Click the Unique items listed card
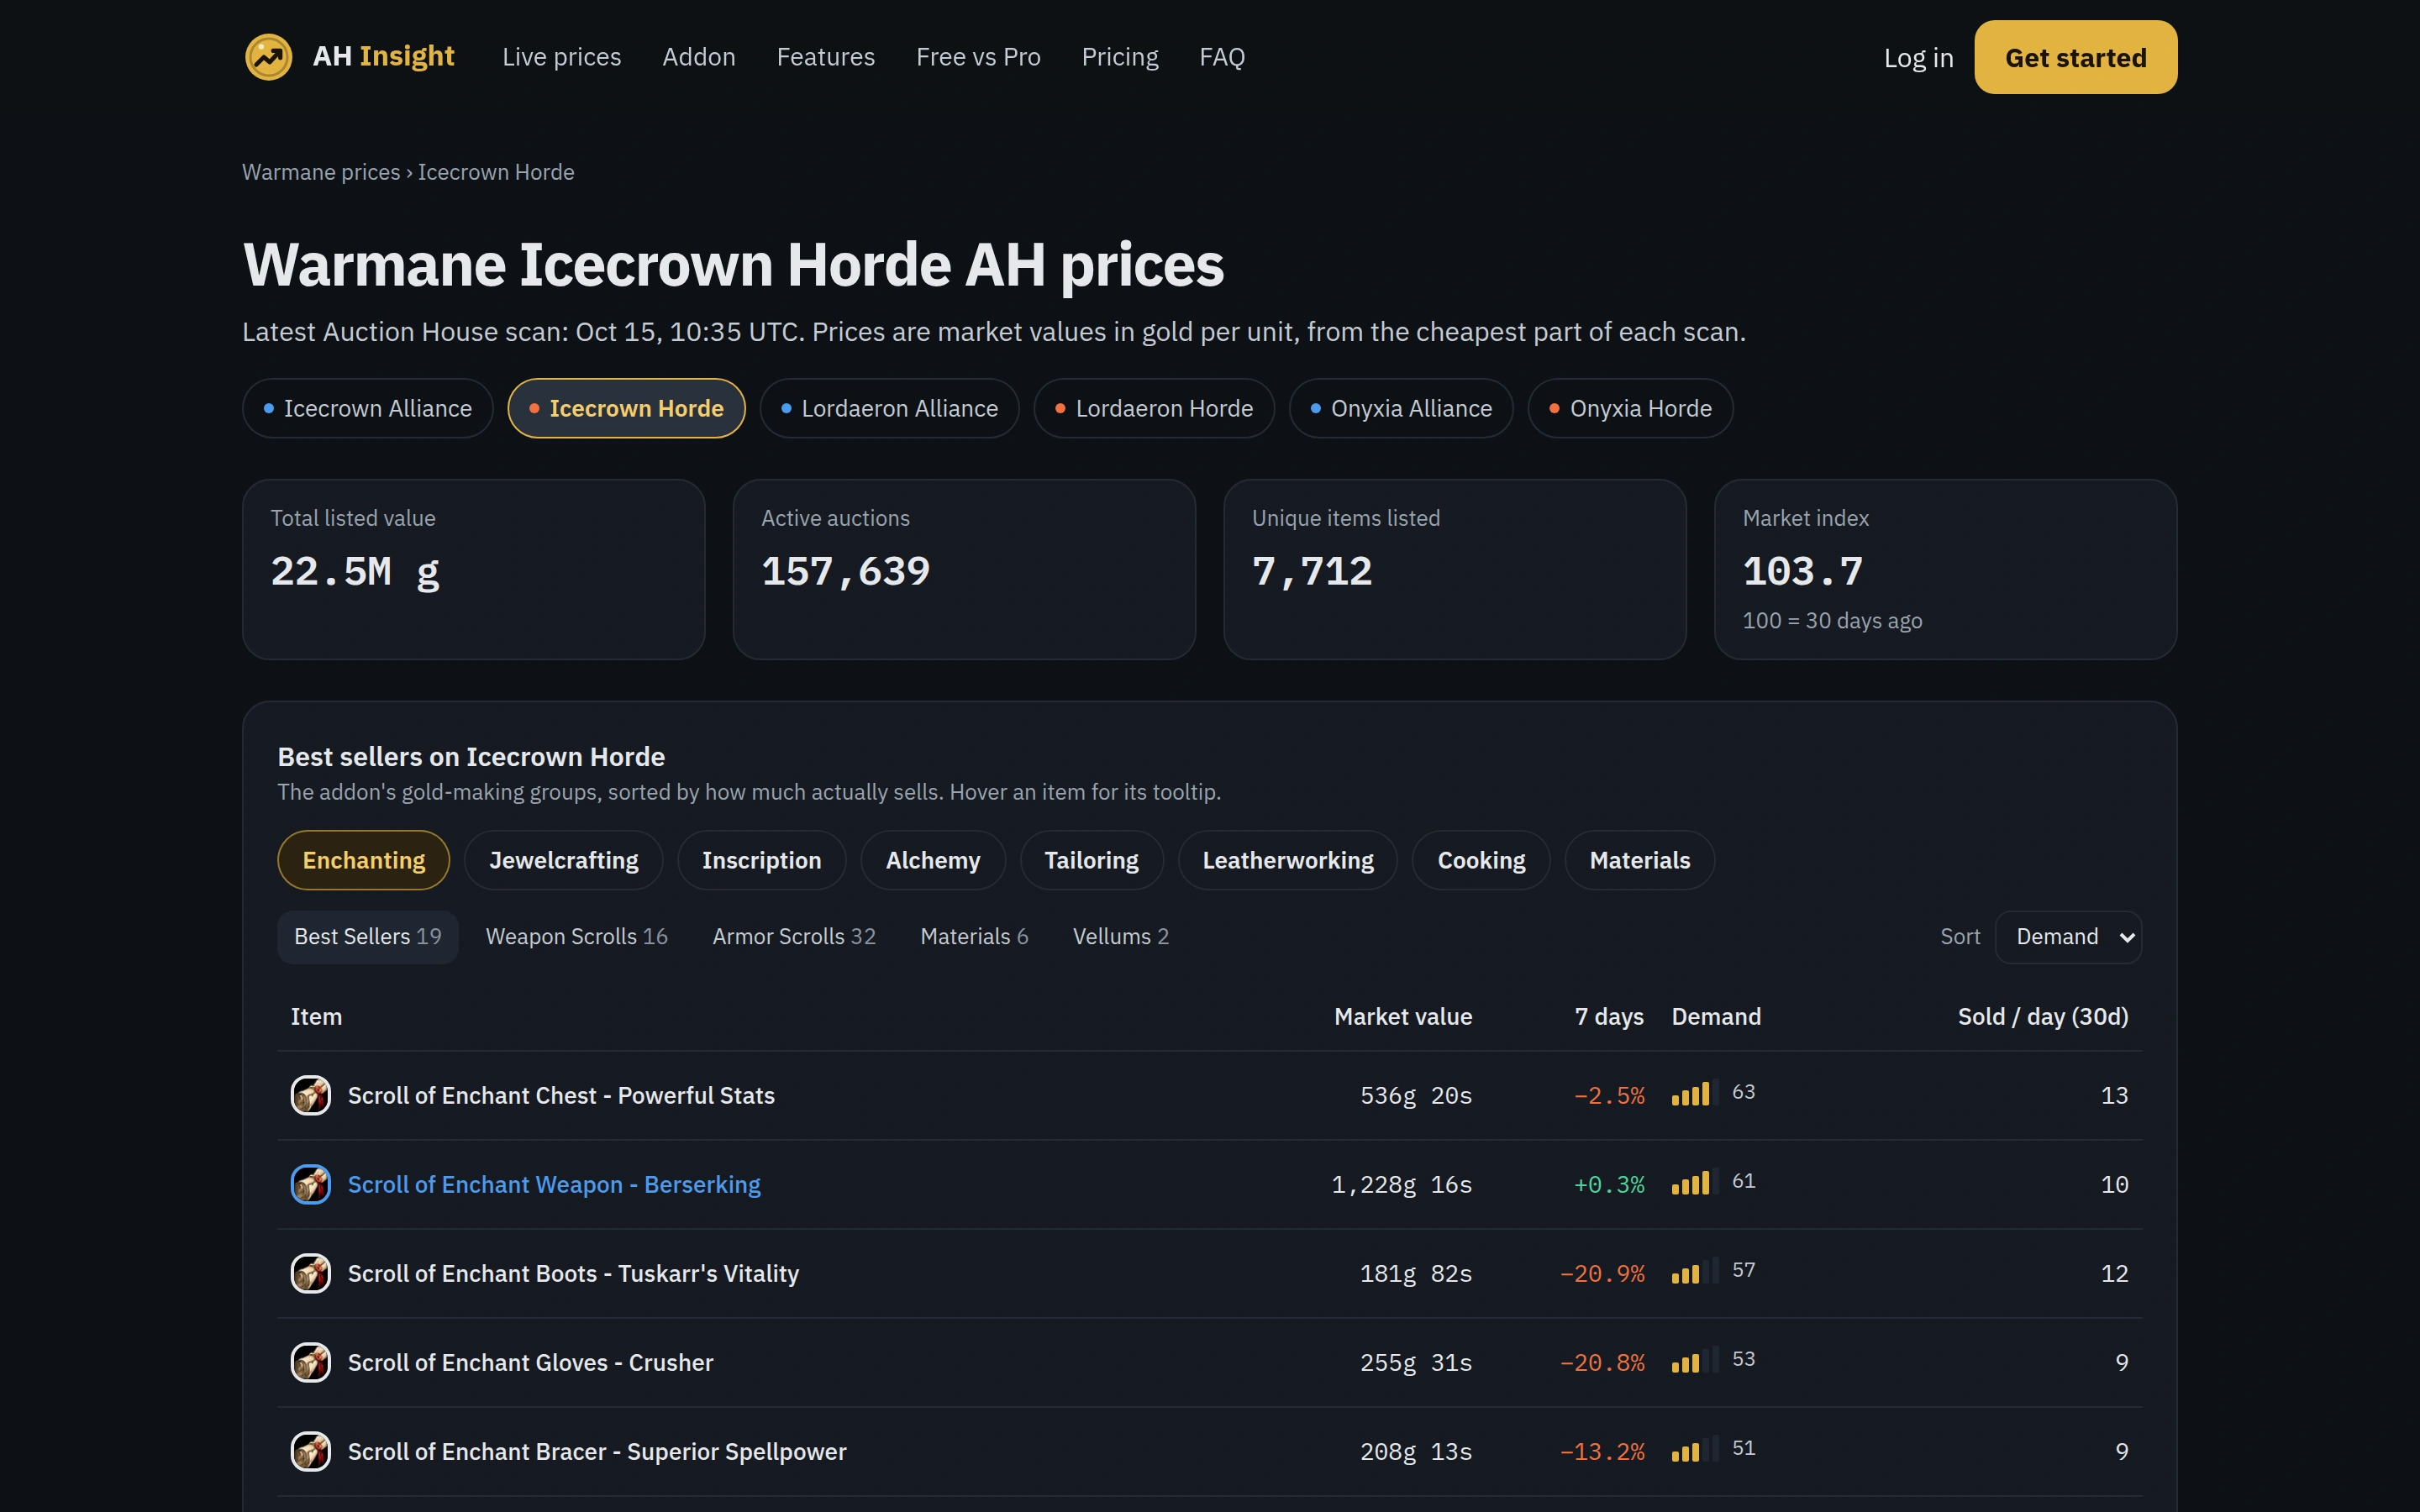Viewport: 2420px width, 1512px height. [1454, 569]
